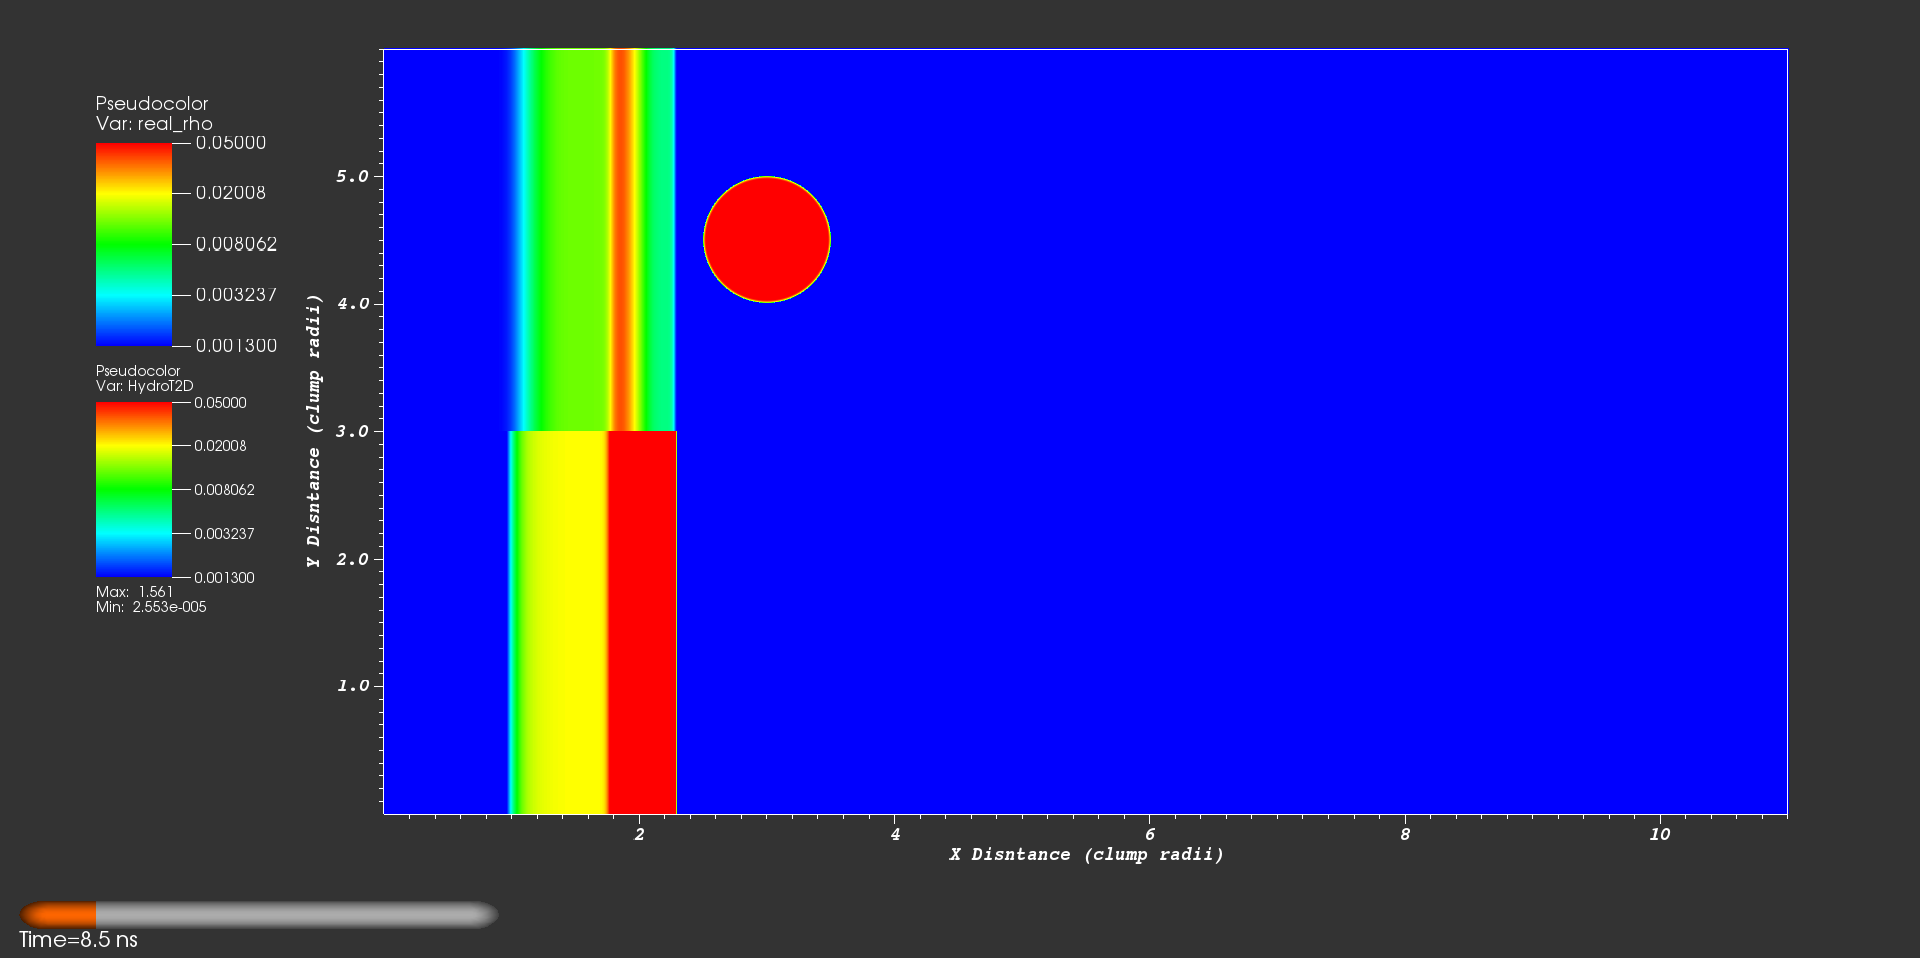The height and width of the screenshot is (958, 1920).
Task: Click the 'Var: HydroT2D' legend title
Action: tap(145, 386)
